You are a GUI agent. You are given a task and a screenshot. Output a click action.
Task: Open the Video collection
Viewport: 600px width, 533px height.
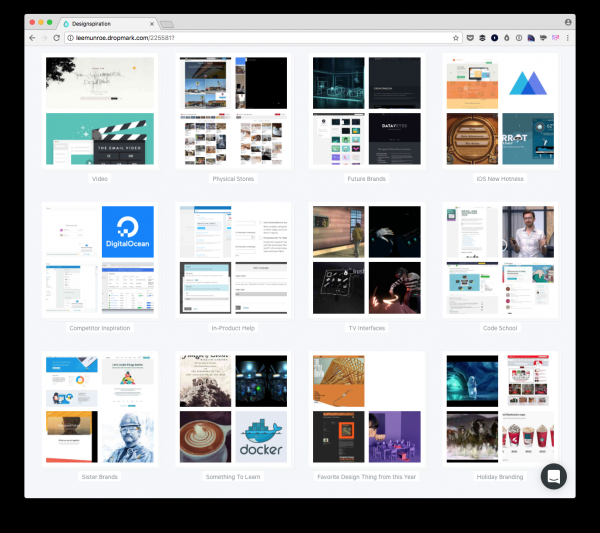[x=100, y=110]
